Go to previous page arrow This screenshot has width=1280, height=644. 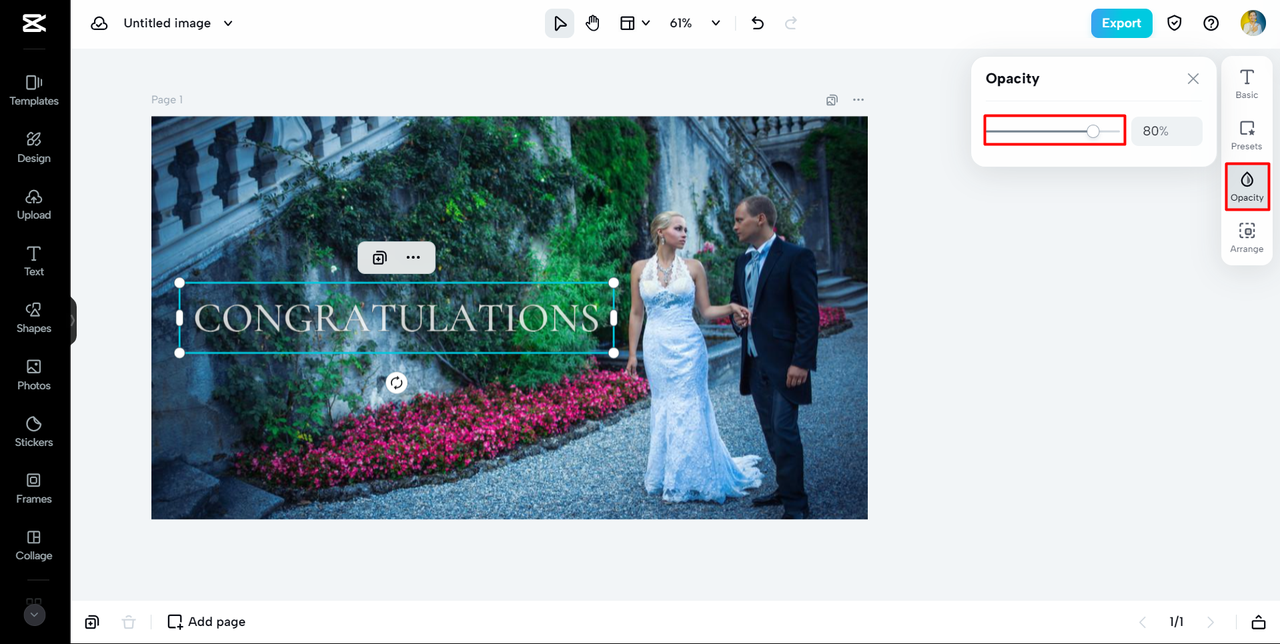[x=1144, y=622]
